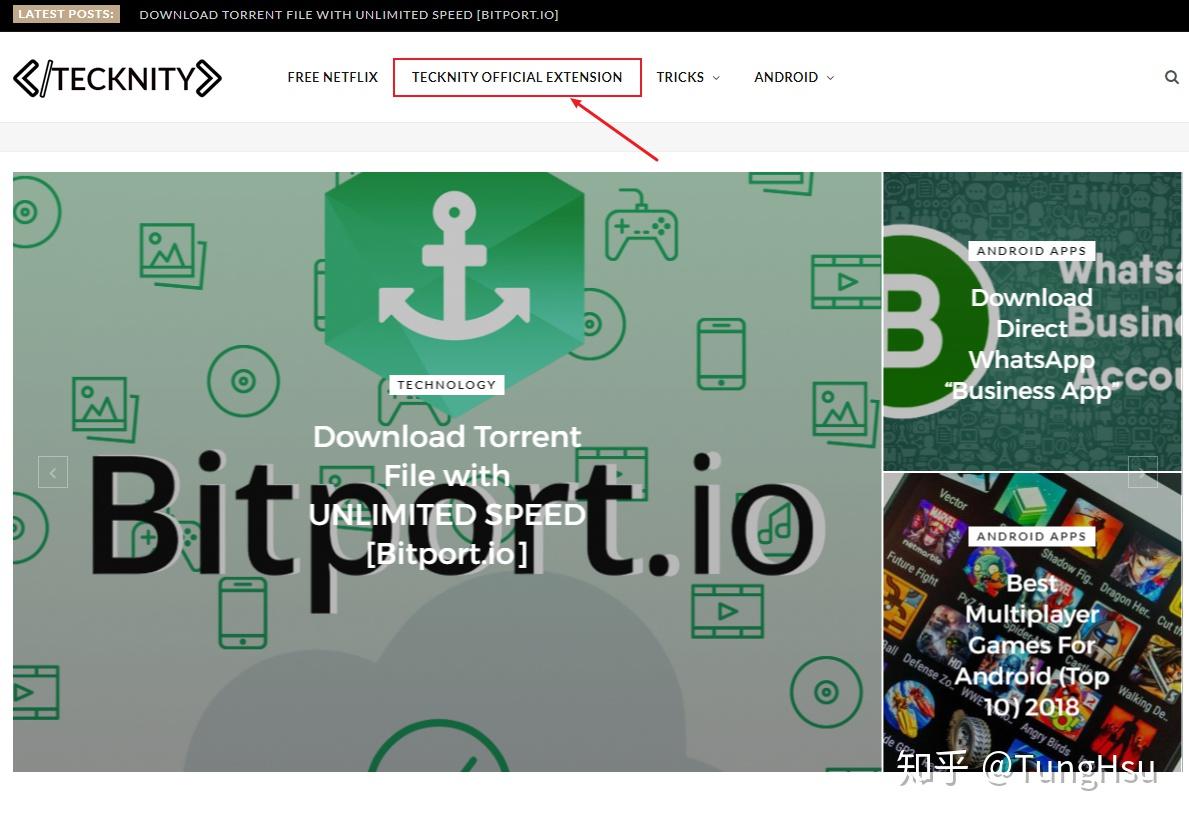Show next slide with right arrow
The width and height of the screenshot is (1189, 822).
coord(1143,472)
